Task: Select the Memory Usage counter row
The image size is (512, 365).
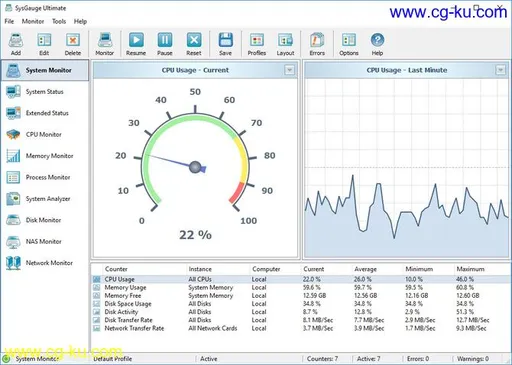Action: coord(301,287)
